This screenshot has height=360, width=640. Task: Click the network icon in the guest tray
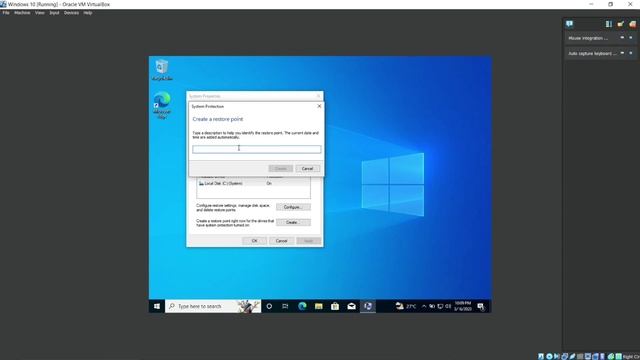(440, 306)
